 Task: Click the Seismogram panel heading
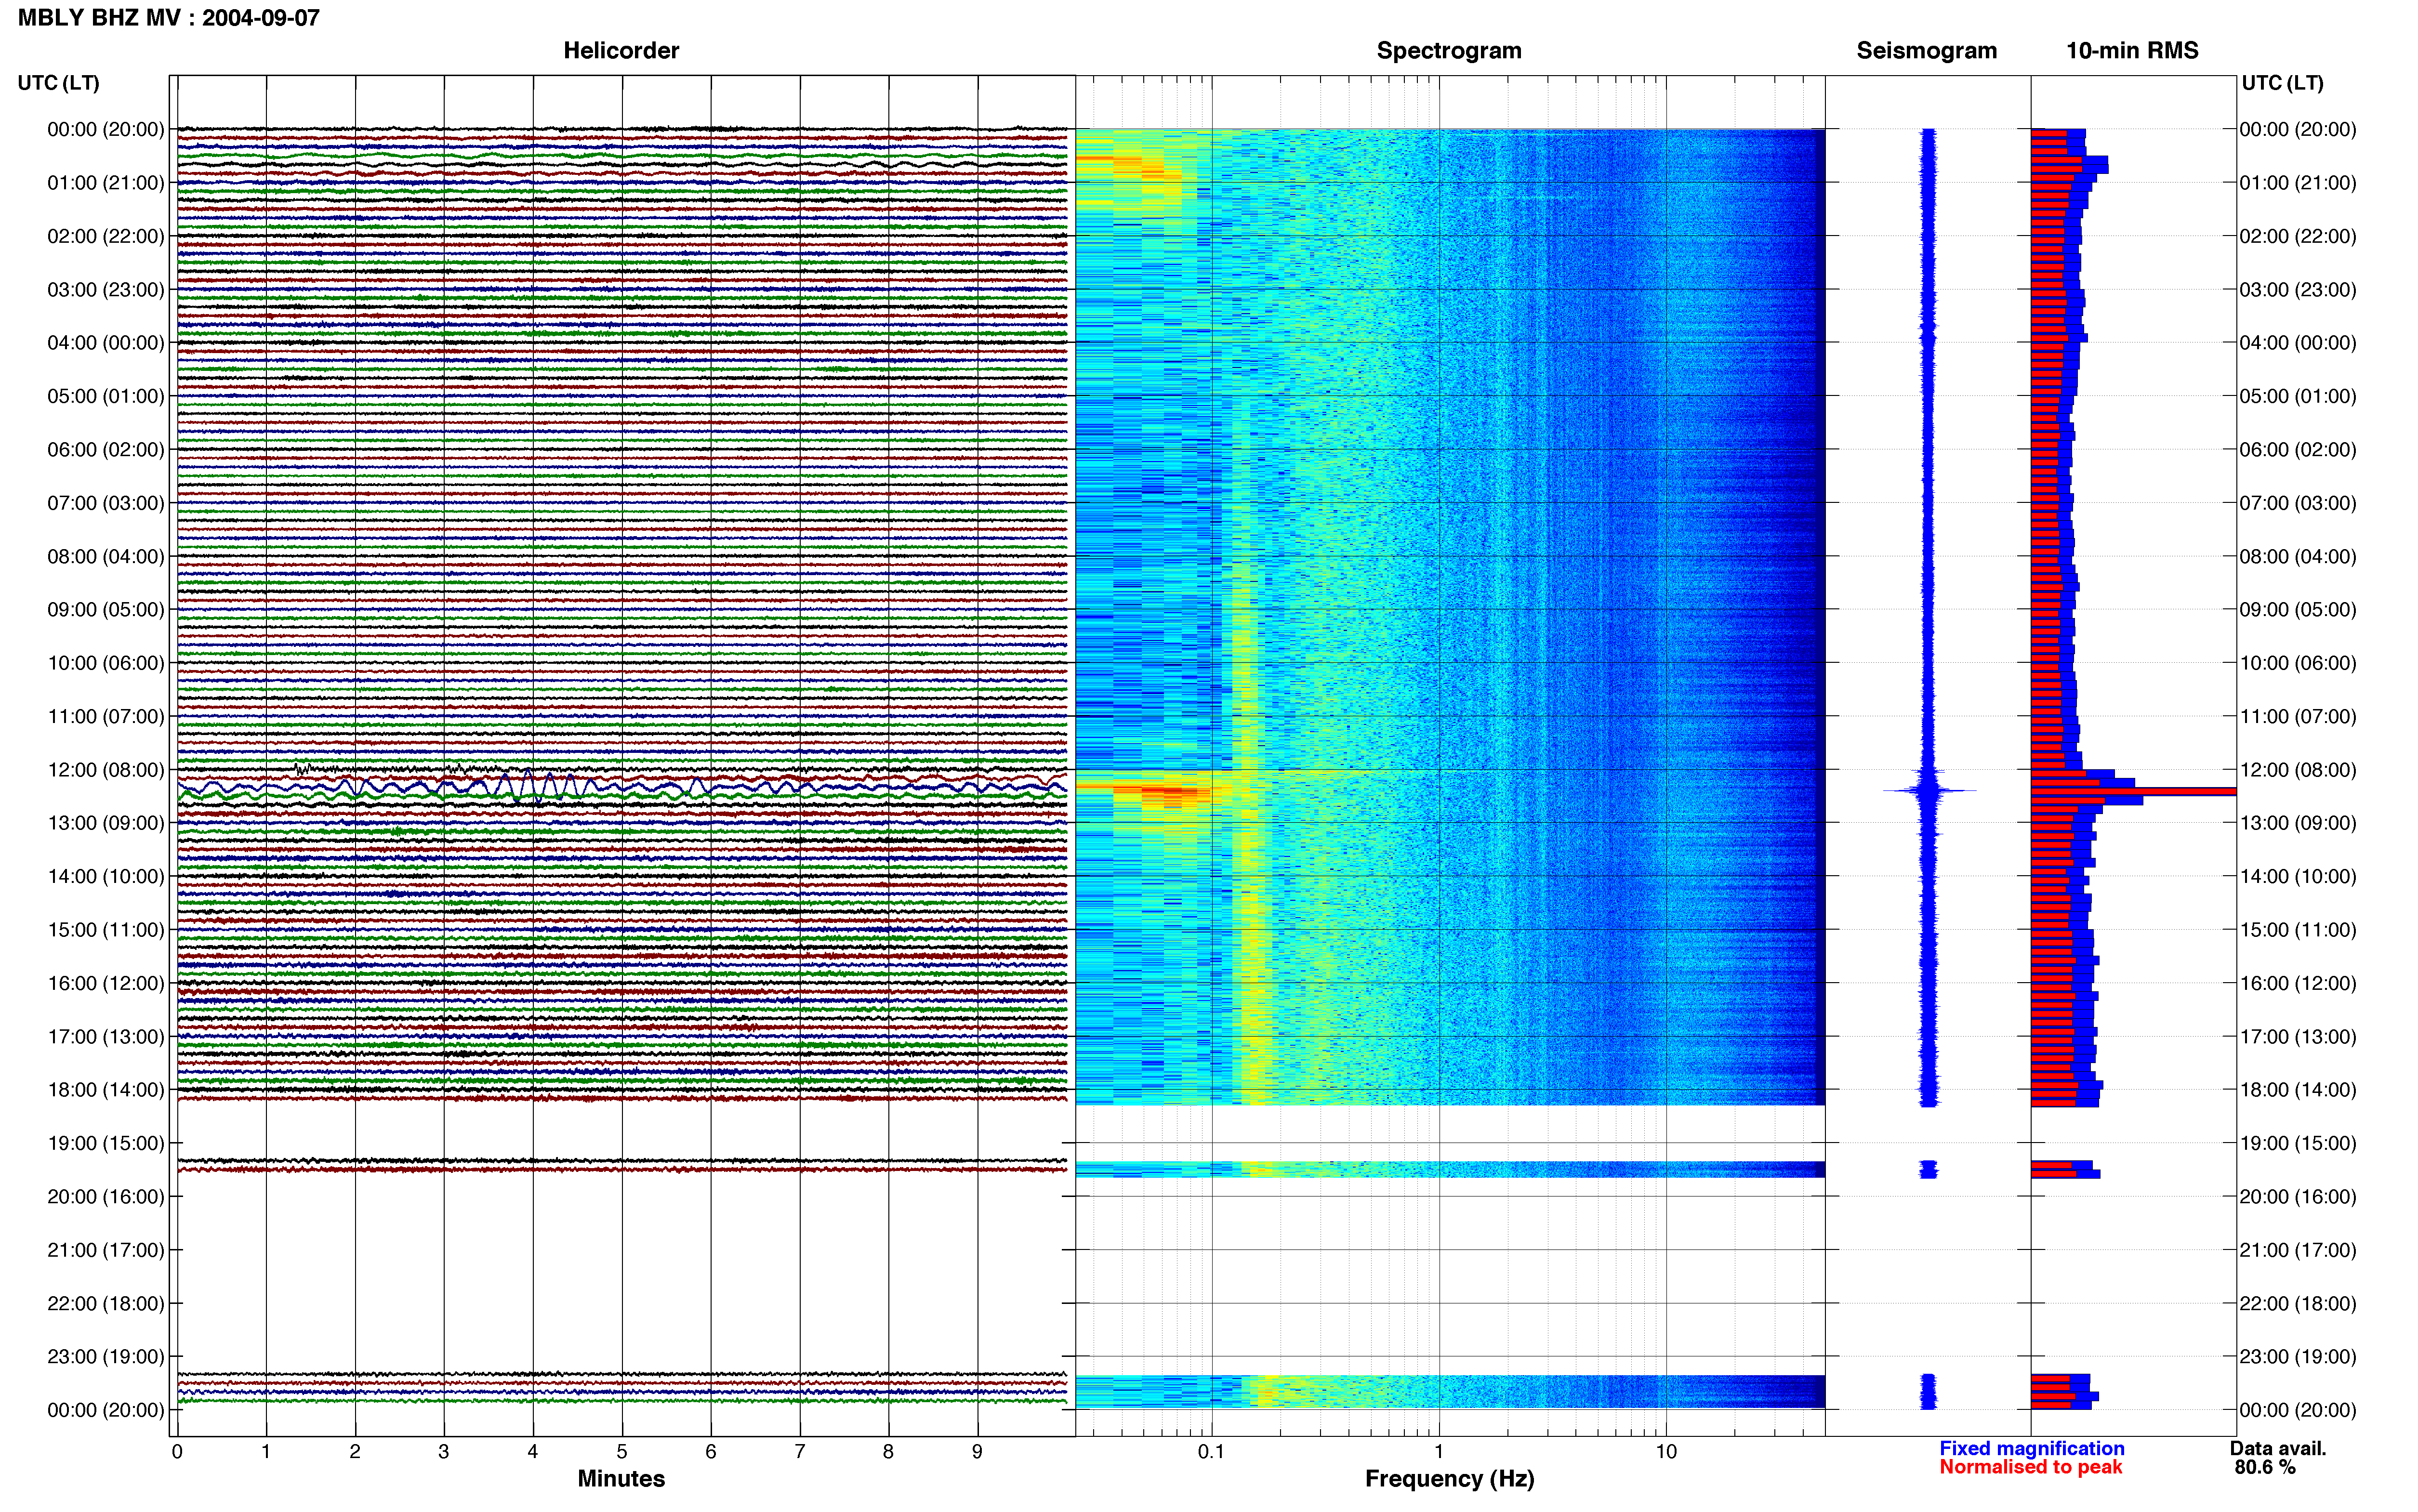pyautogui.click(x=1926, y=50)
